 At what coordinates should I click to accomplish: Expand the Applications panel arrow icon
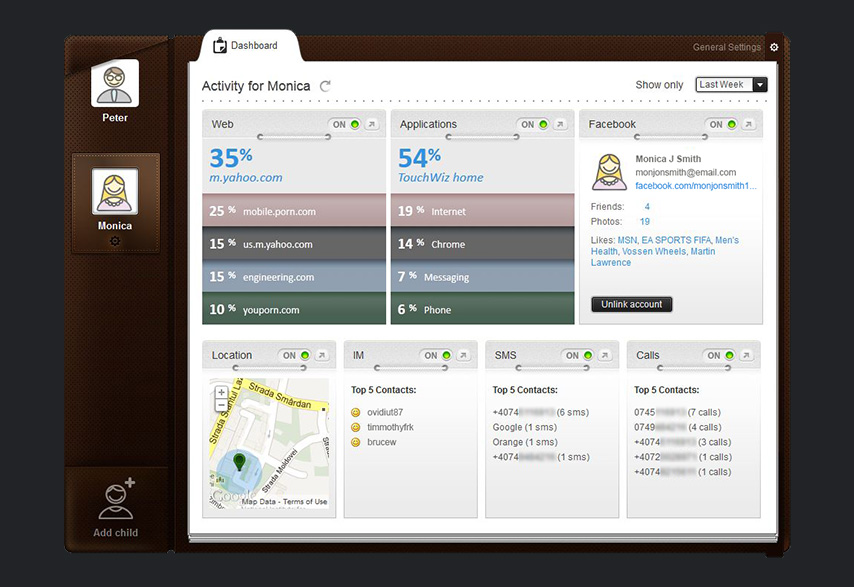coord(560,124)
